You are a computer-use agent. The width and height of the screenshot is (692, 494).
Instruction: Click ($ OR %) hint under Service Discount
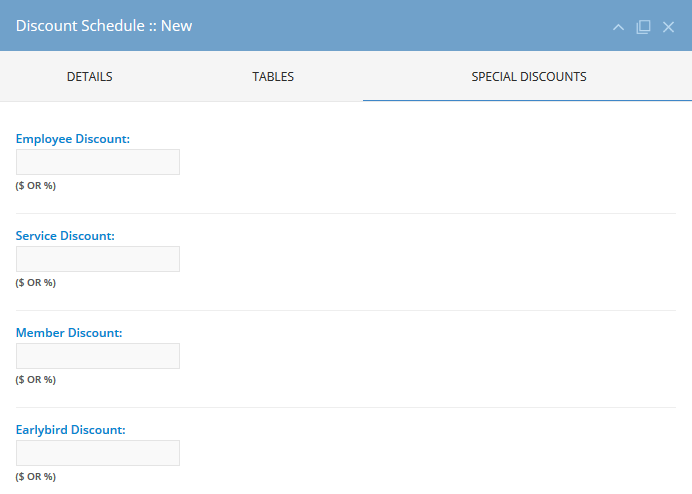pyautogui.click(x=36, y=283)
